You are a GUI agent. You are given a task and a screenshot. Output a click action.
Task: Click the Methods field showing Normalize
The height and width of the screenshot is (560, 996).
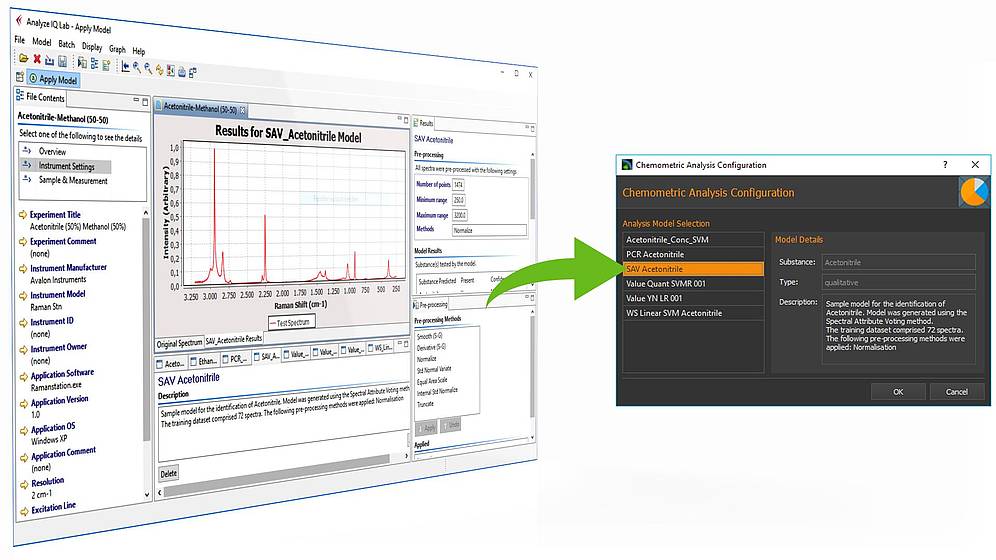pyautogui.click(x=488, y=230)
